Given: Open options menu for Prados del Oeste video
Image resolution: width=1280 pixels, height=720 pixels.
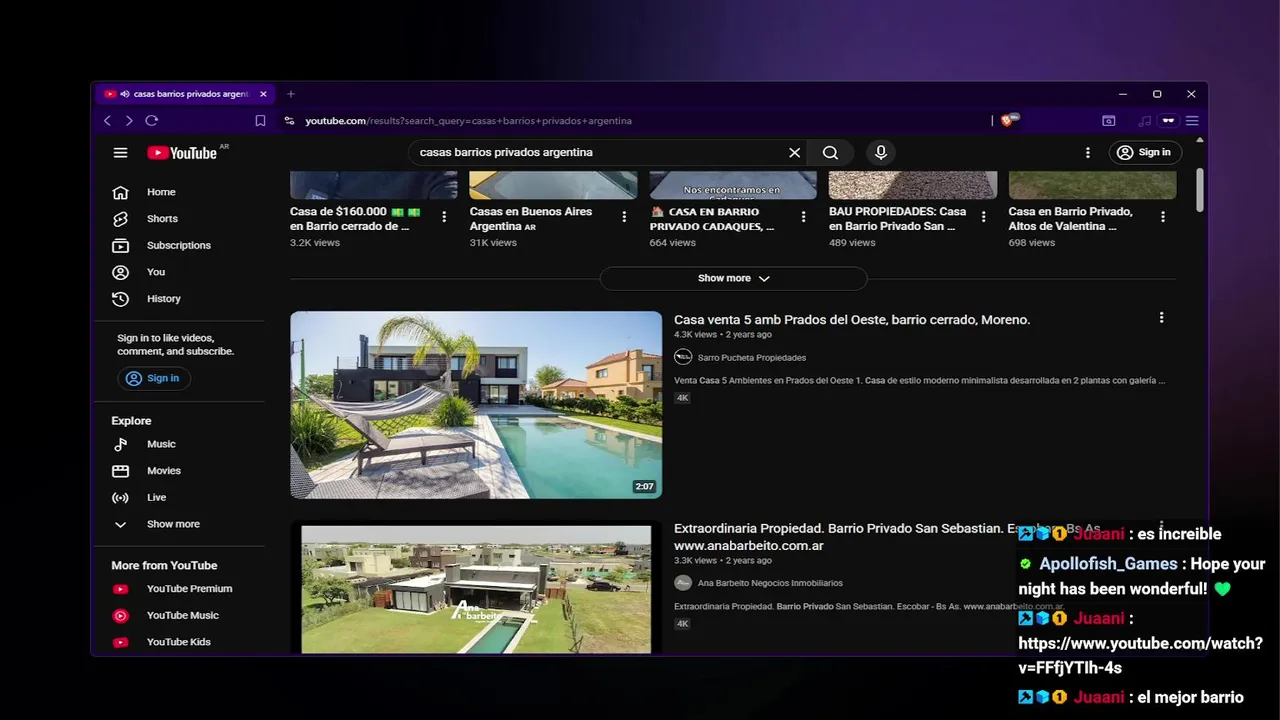Looking at the screenshot, I should tap(1161, 318).
